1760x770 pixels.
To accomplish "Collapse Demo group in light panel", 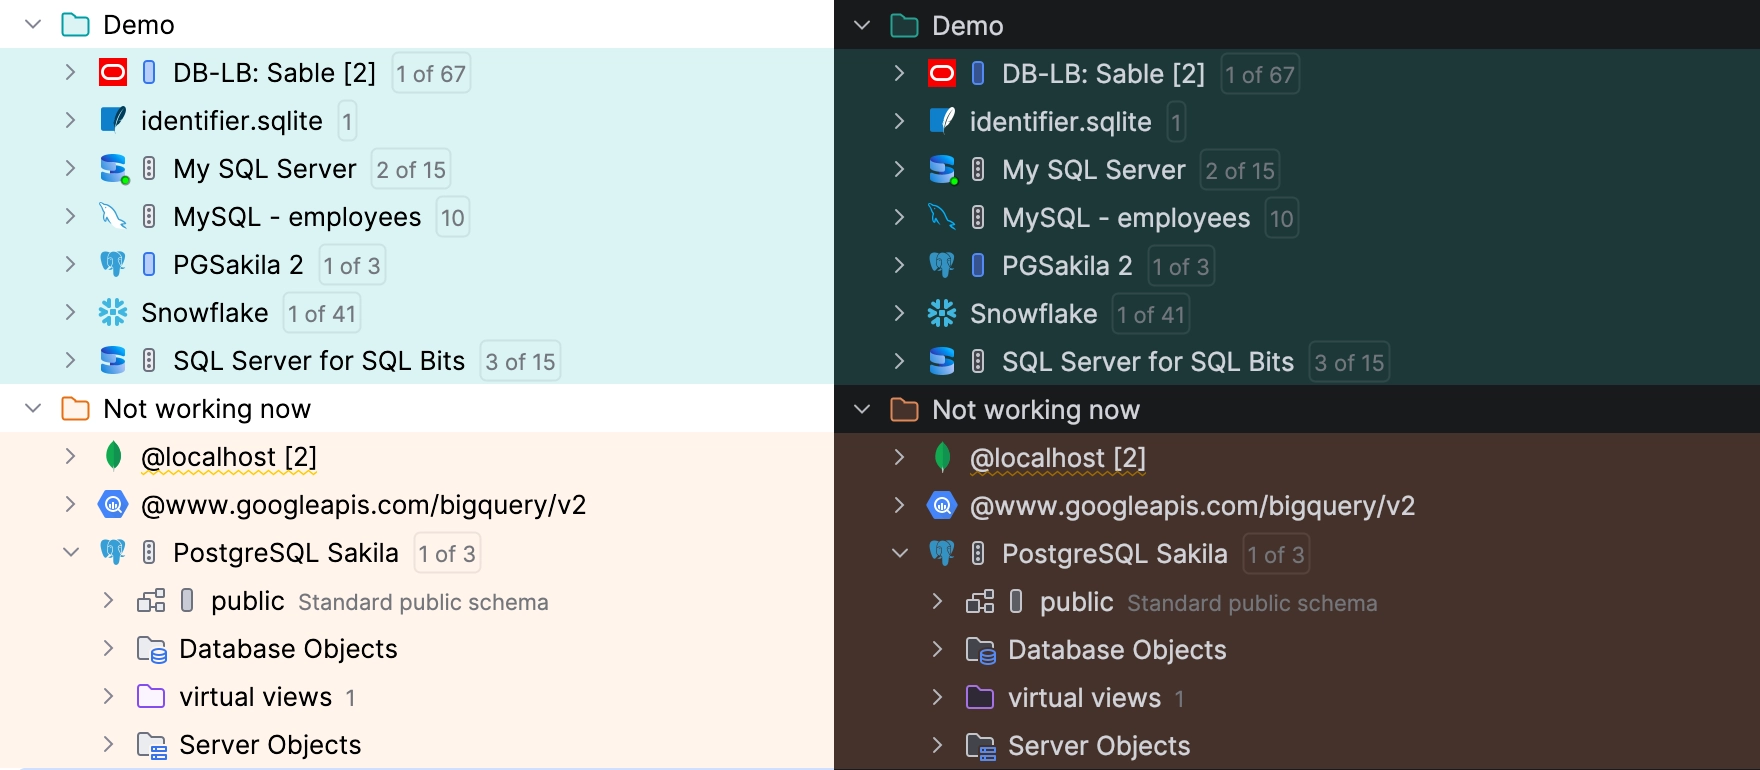I will (33, 24).
